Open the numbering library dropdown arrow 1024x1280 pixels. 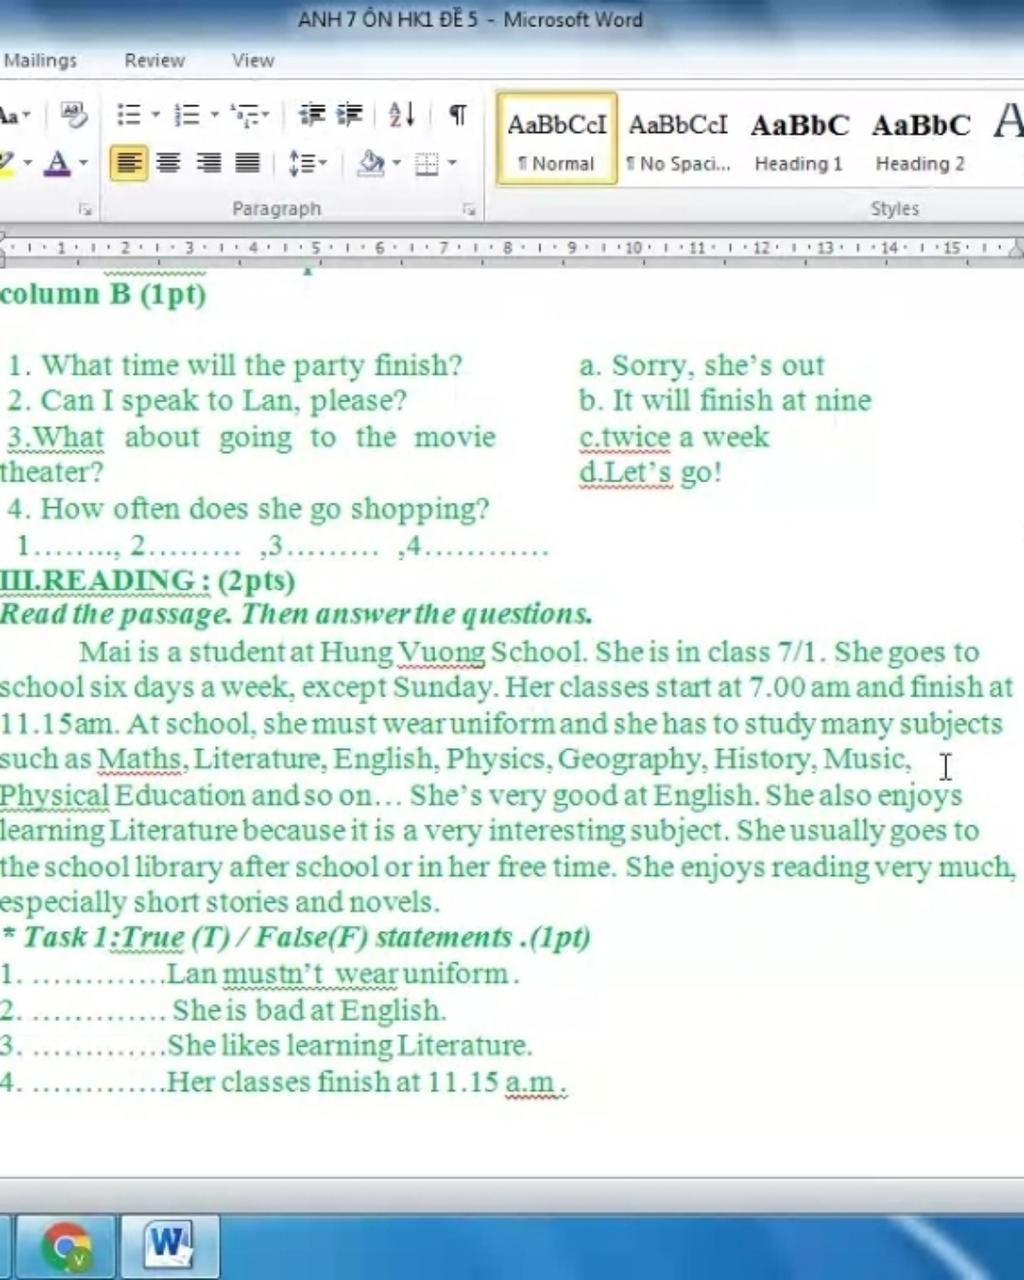(214, 116)
